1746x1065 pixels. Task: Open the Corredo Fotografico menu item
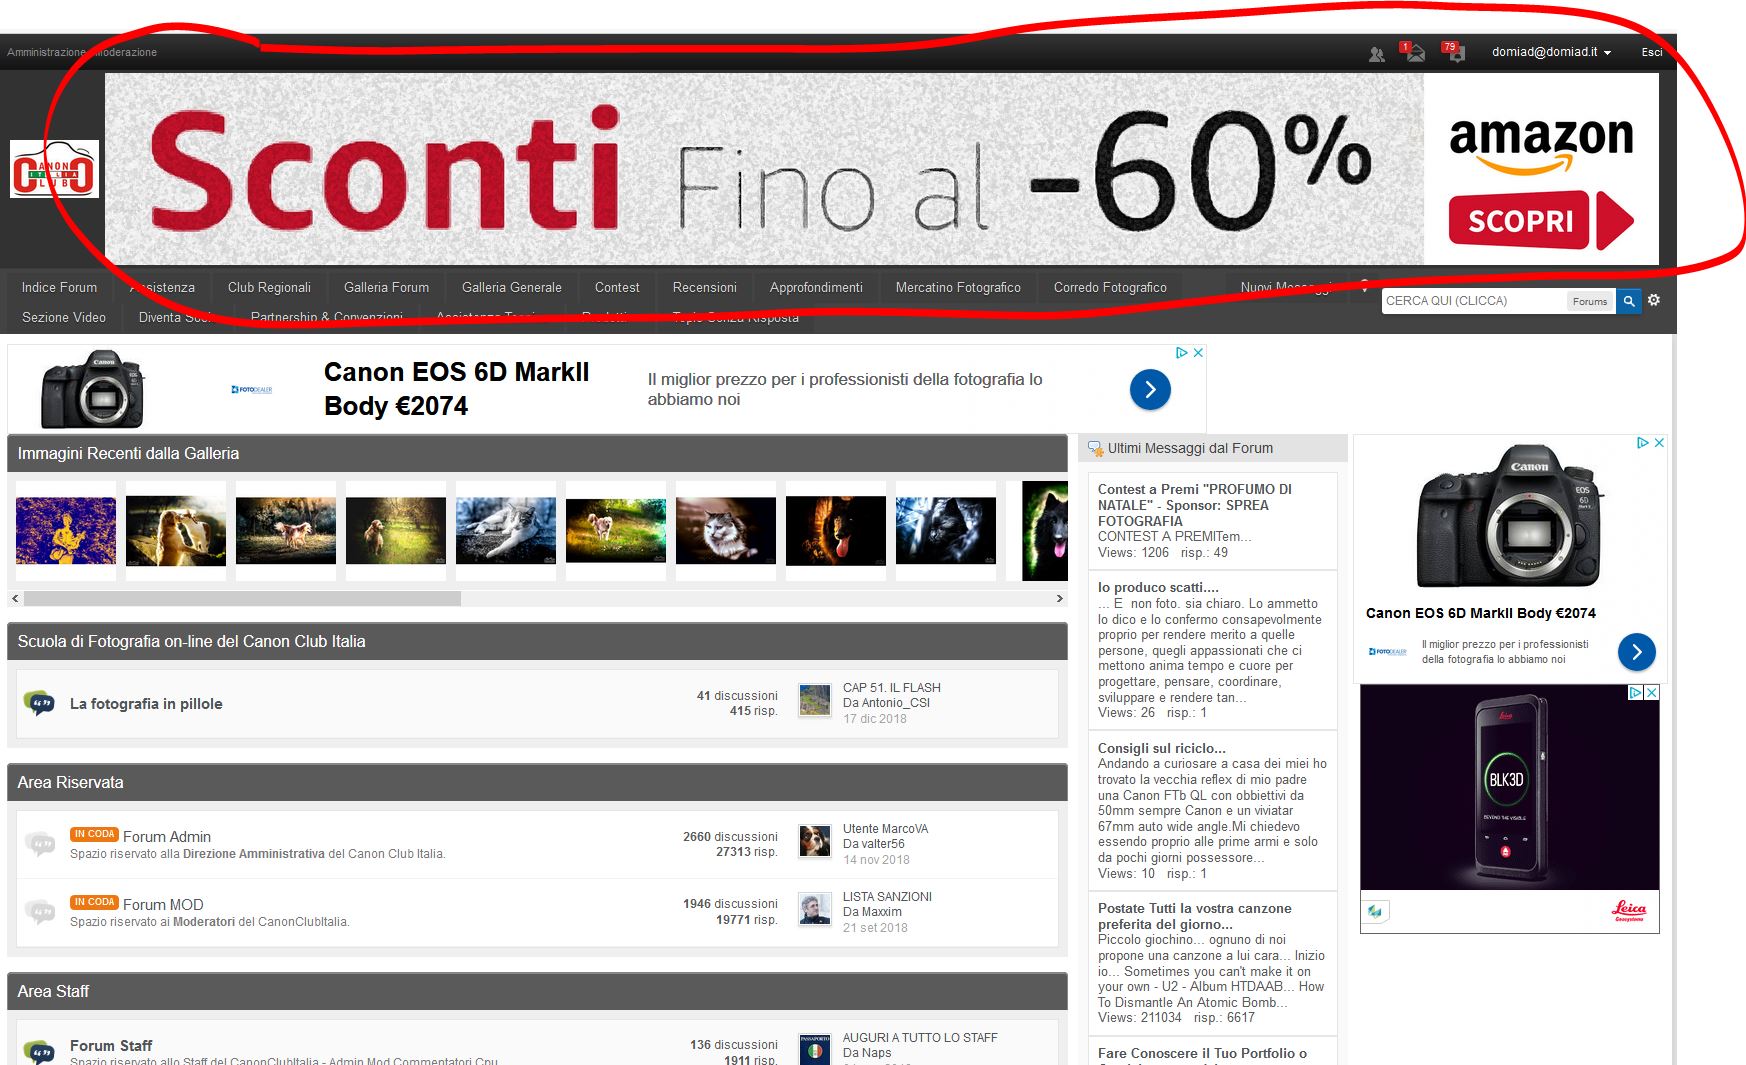point(1110,287)
